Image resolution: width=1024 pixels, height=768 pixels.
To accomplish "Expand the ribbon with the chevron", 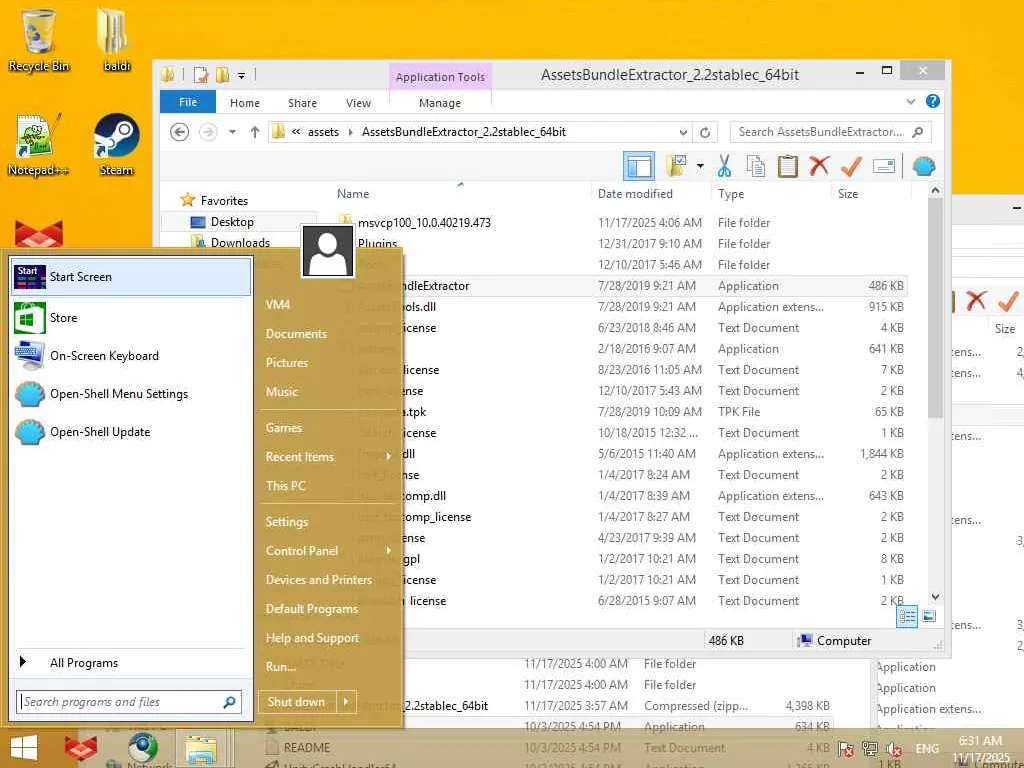I will click(911, 102).
